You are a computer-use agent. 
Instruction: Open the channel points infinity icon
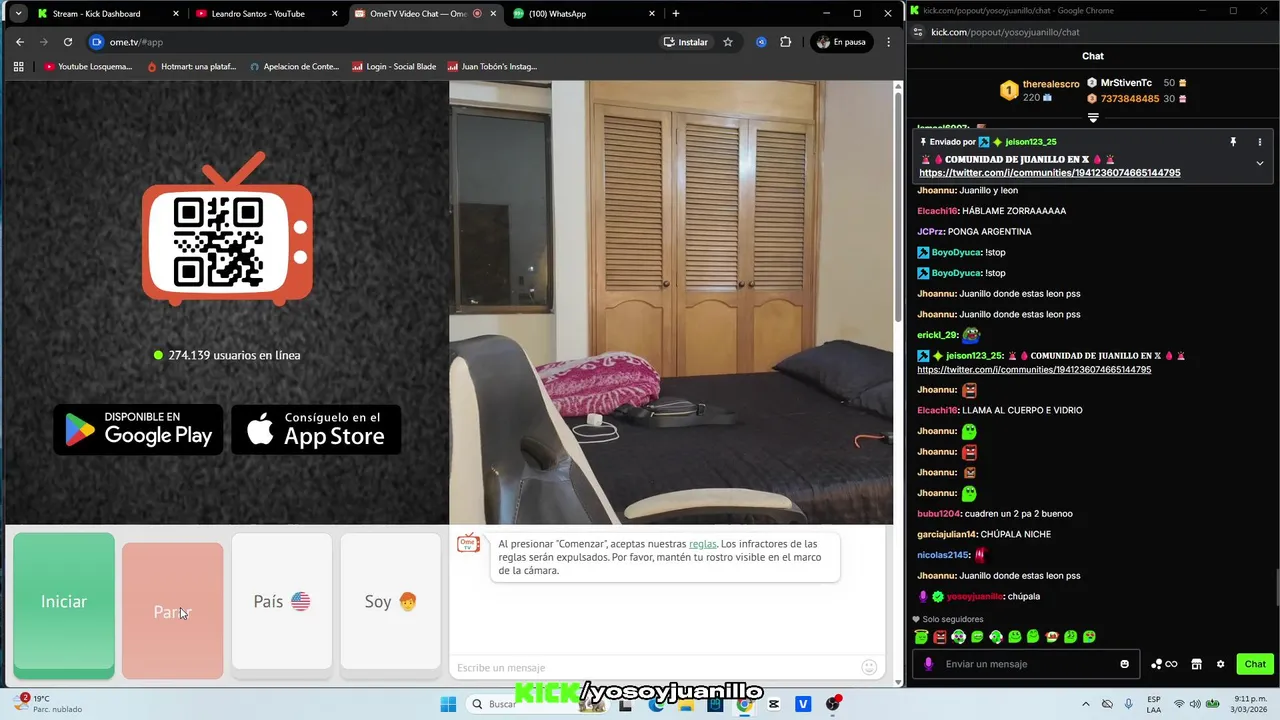click(x=1164, y=664)
